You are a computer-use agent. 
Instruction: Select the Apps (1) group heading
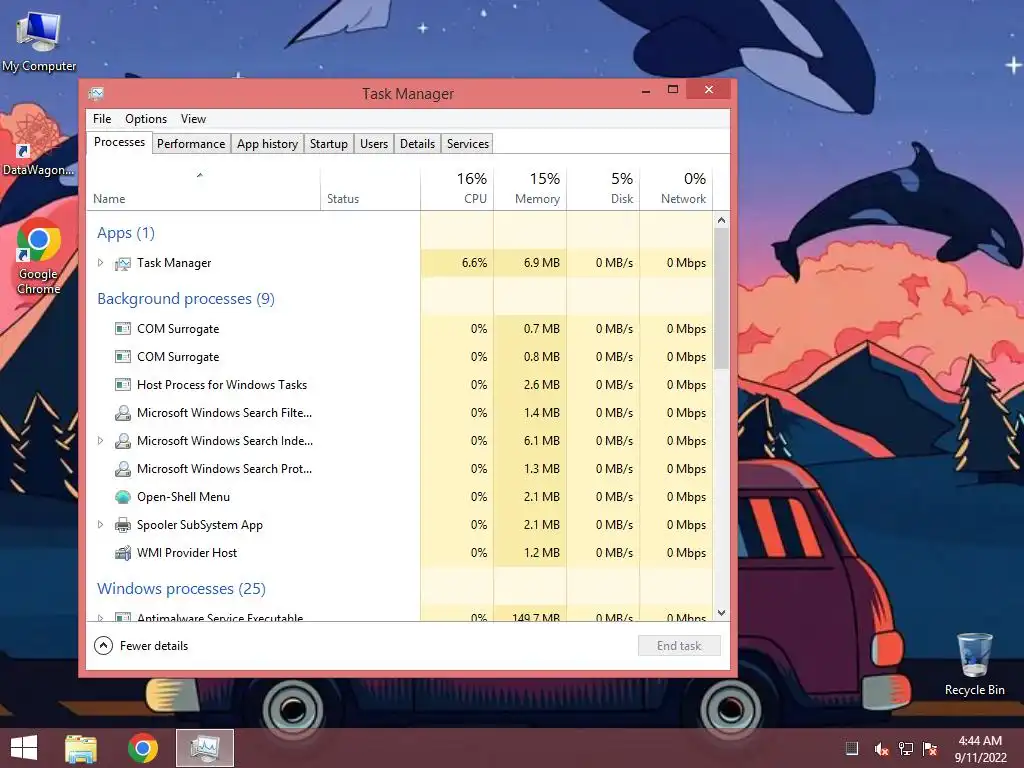(x=126, y=233)
